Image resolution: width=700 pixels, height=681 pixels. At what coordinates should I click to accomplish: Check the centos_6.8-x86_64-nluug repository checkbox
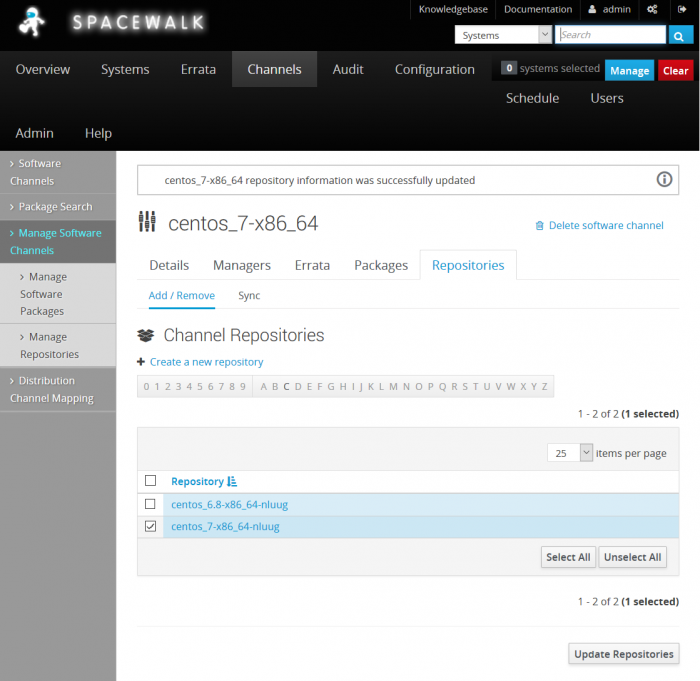coord(151,504)
